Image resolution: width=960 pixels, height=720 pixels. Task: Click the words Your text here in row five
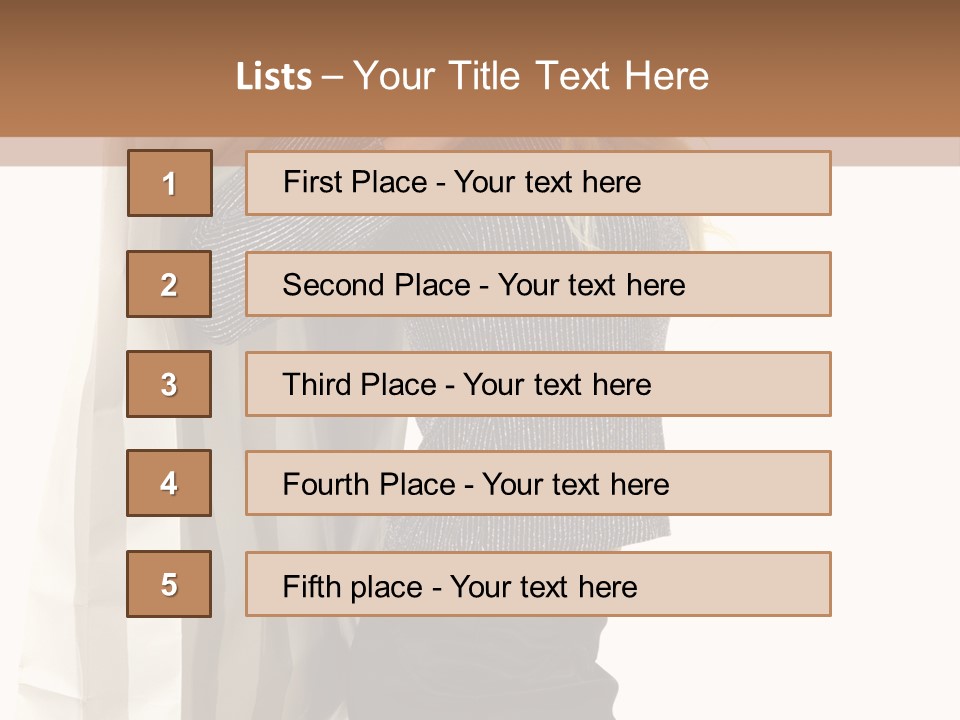click(543, 586)
